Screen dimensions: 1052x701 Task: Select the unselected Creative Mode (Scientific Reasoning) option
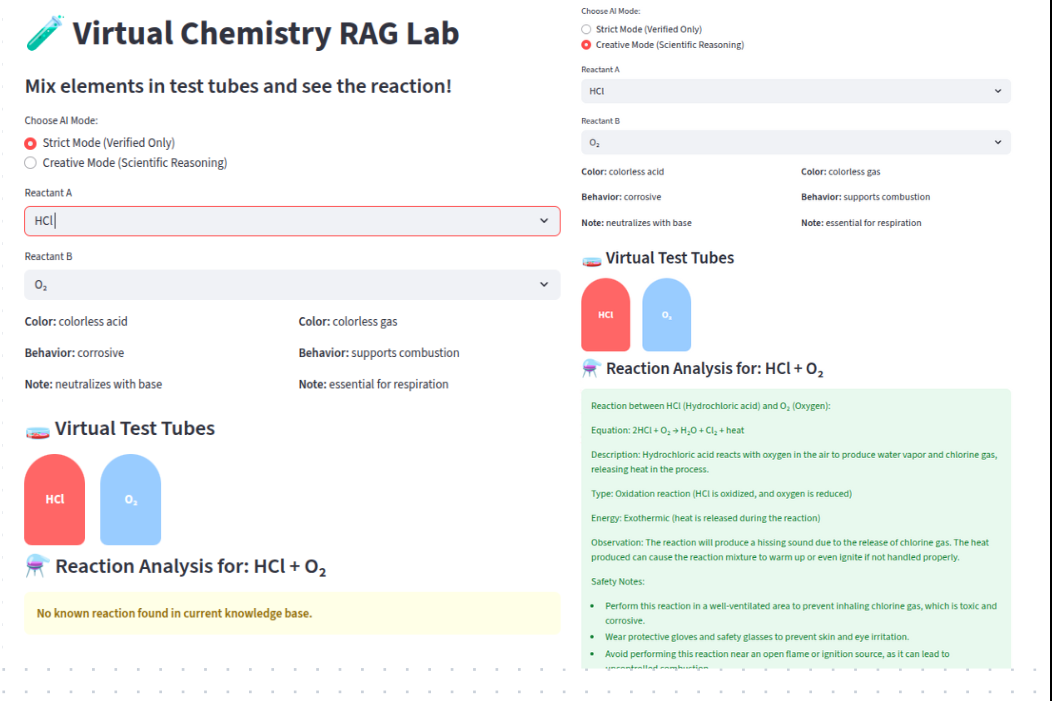31,163
